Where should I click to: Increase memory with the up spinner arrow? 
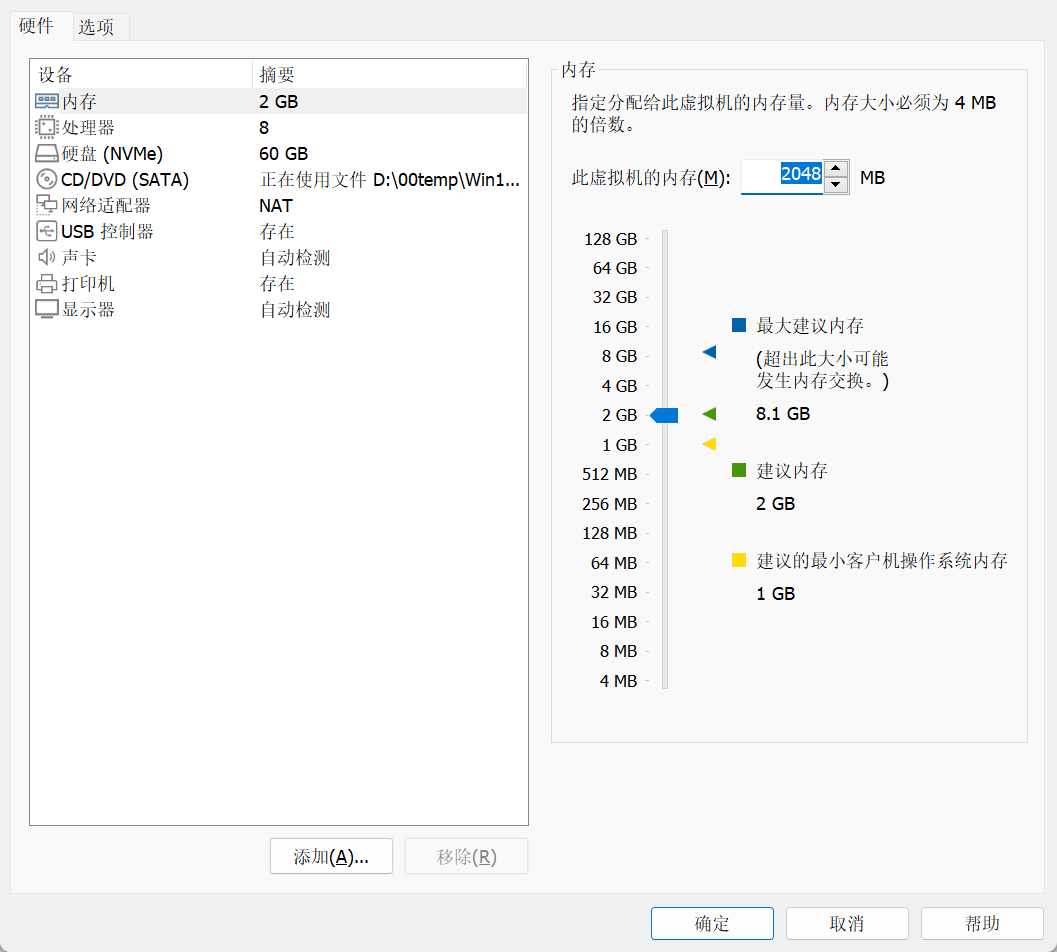click(x=836, y=168)
